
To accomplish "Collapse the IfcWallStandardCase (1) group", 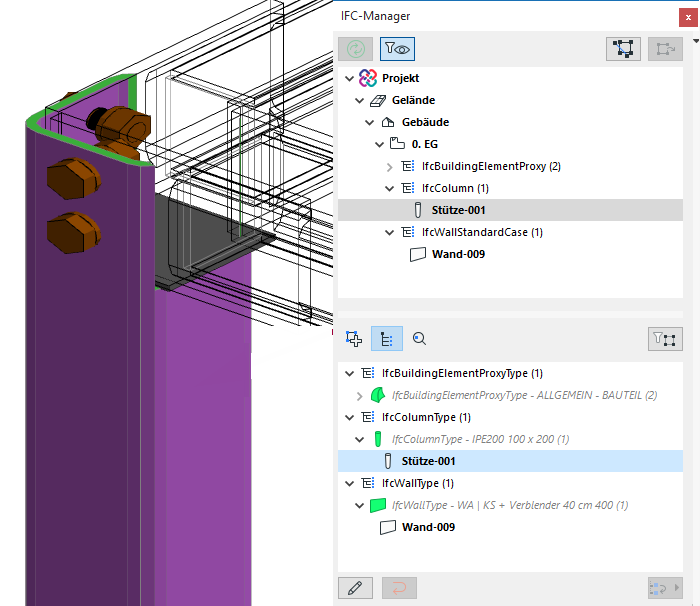I will click(x=389, y=232).
